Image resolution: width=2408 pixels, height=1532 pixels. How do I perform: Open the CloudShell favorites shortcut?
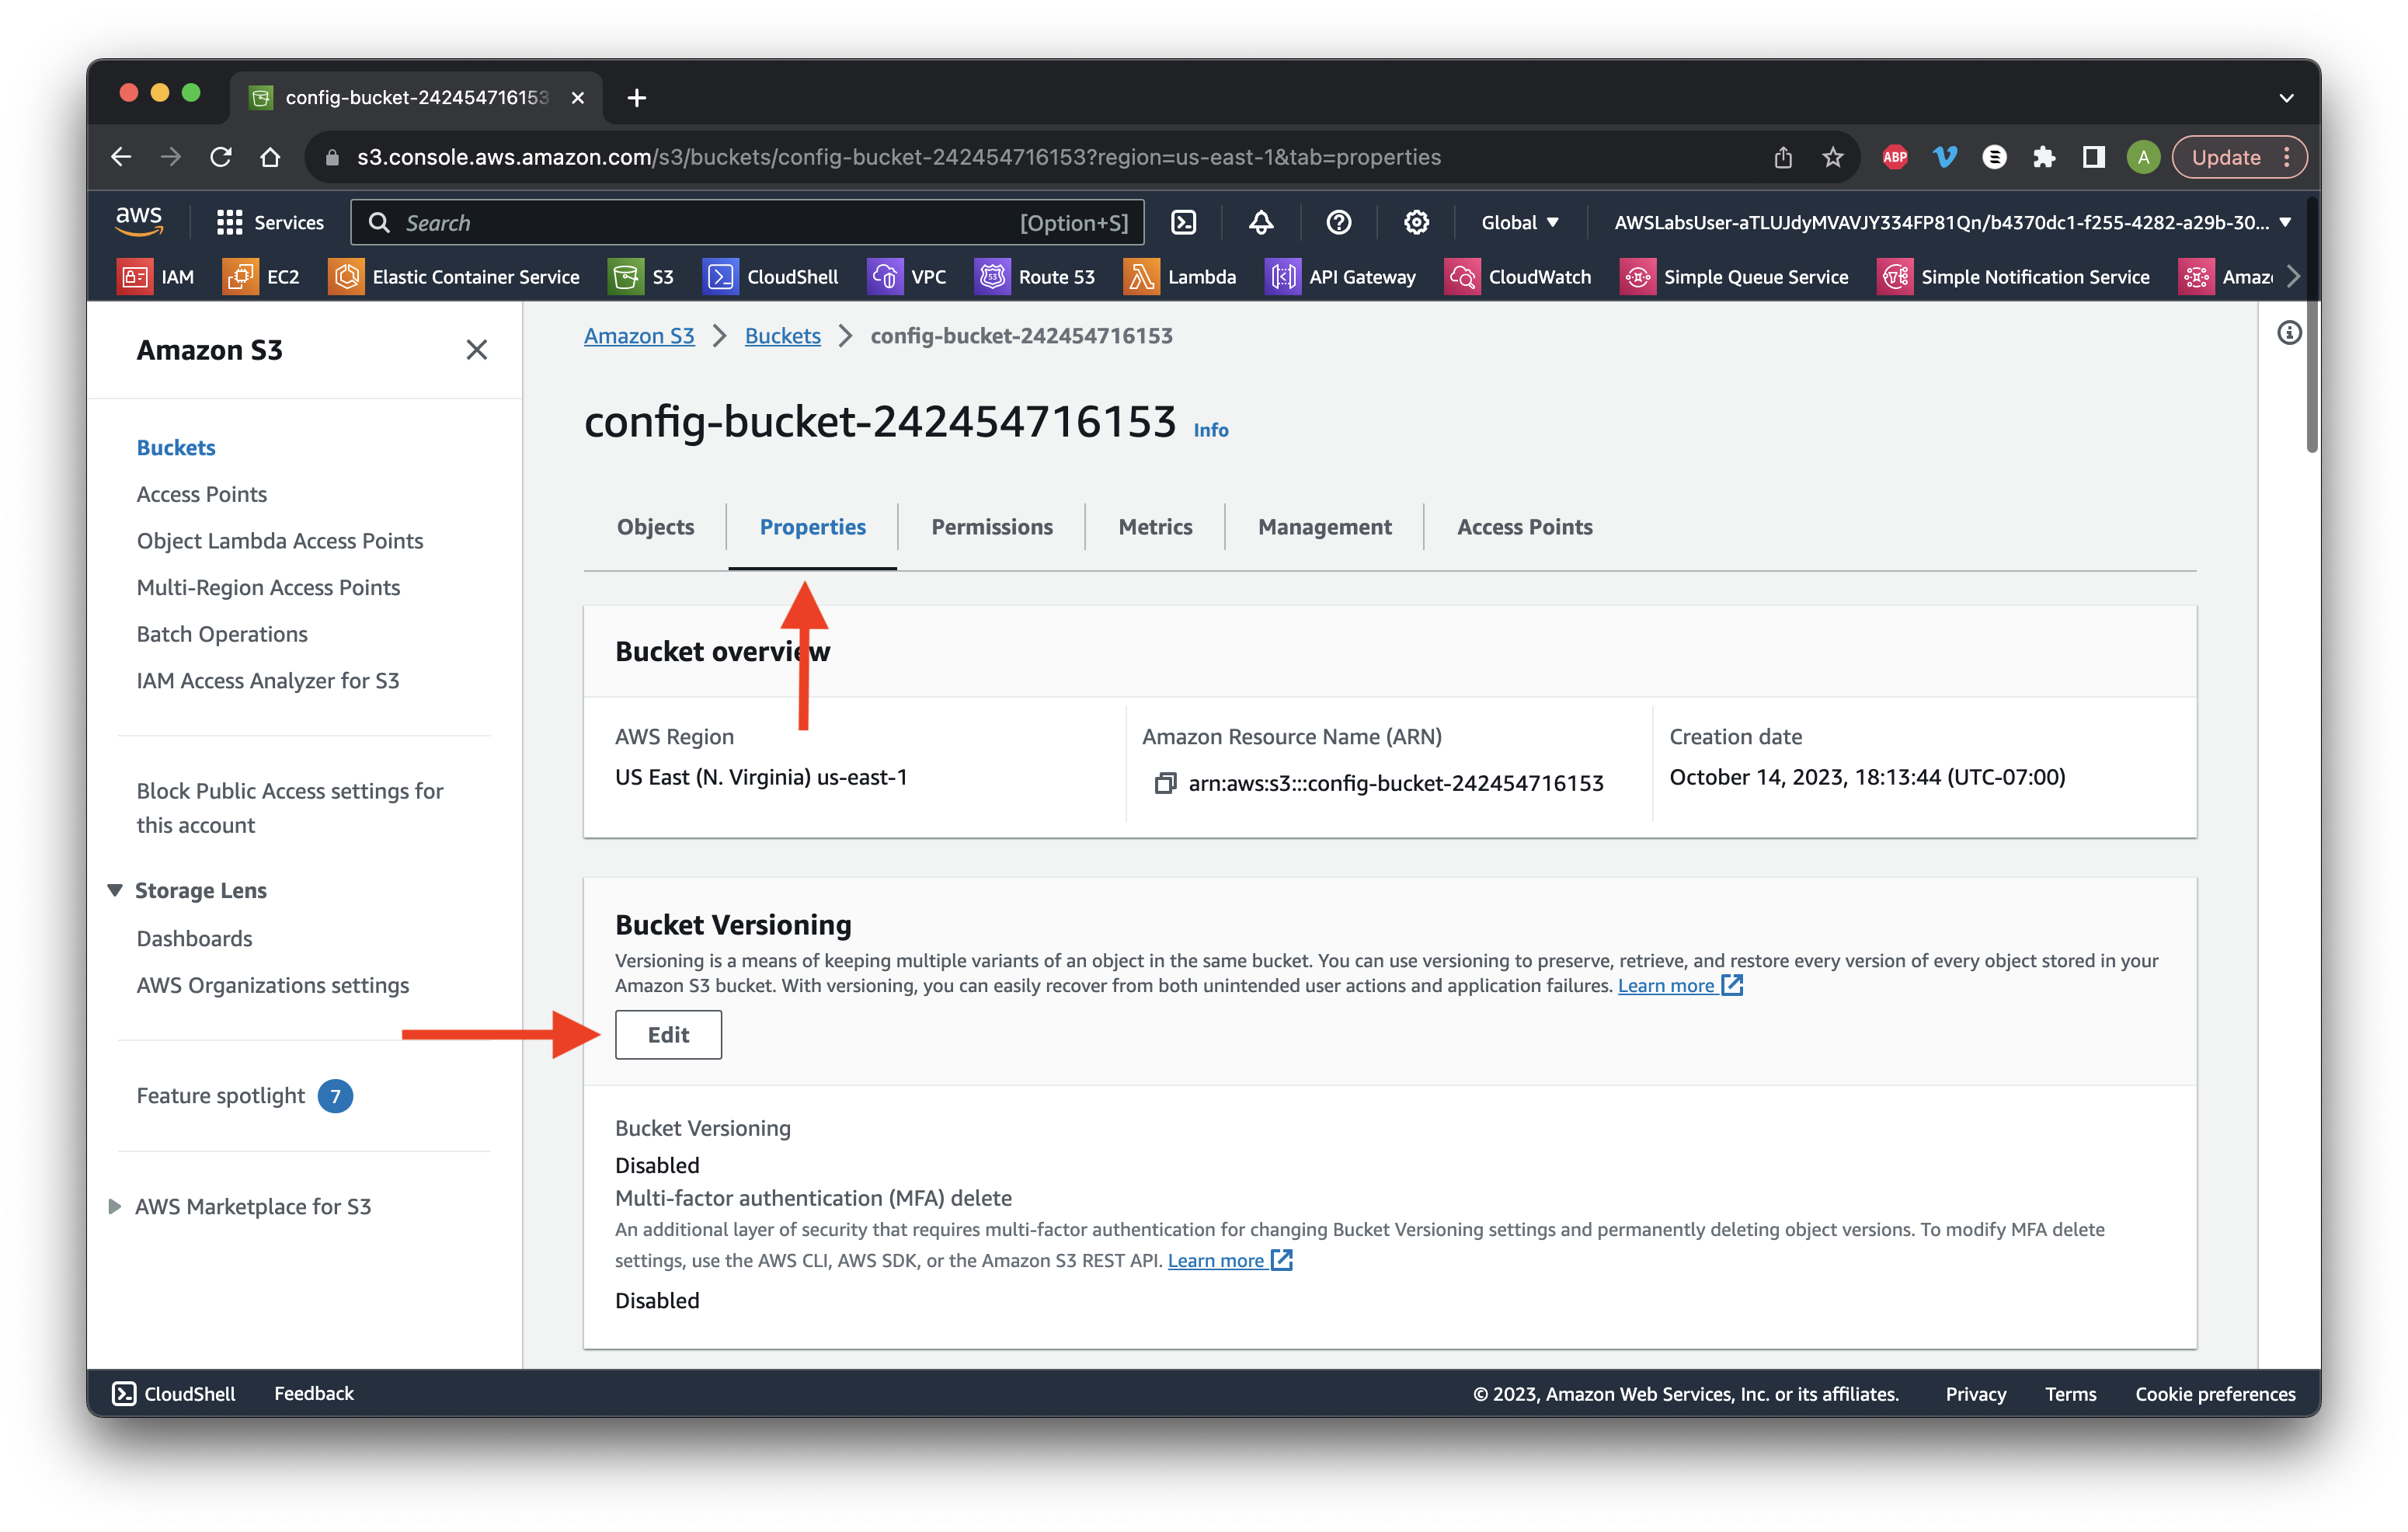tap(771, 277)
